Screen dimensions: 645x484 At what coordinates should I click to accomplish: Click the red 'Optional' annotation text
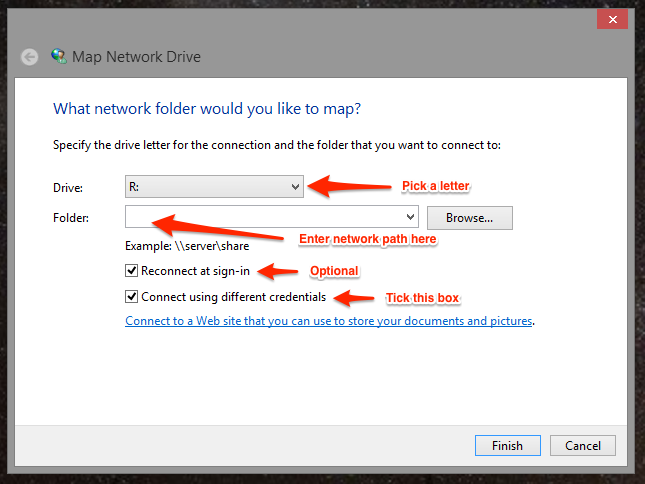coord(334,271)
